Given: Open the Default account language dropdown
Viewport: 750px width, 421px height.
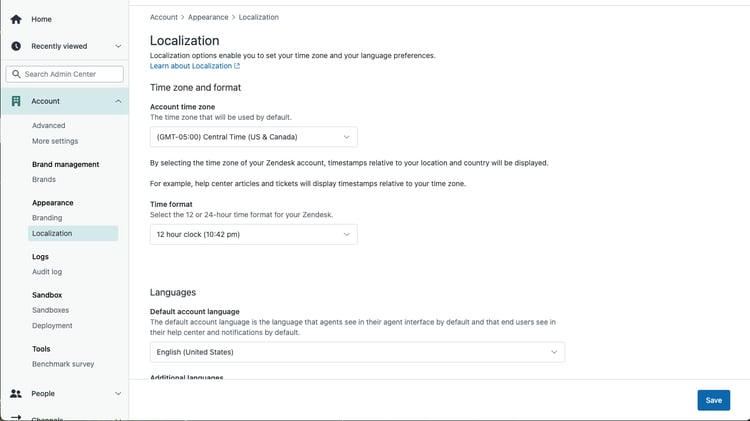Looking at the screenshot, I should coord(357,352).
